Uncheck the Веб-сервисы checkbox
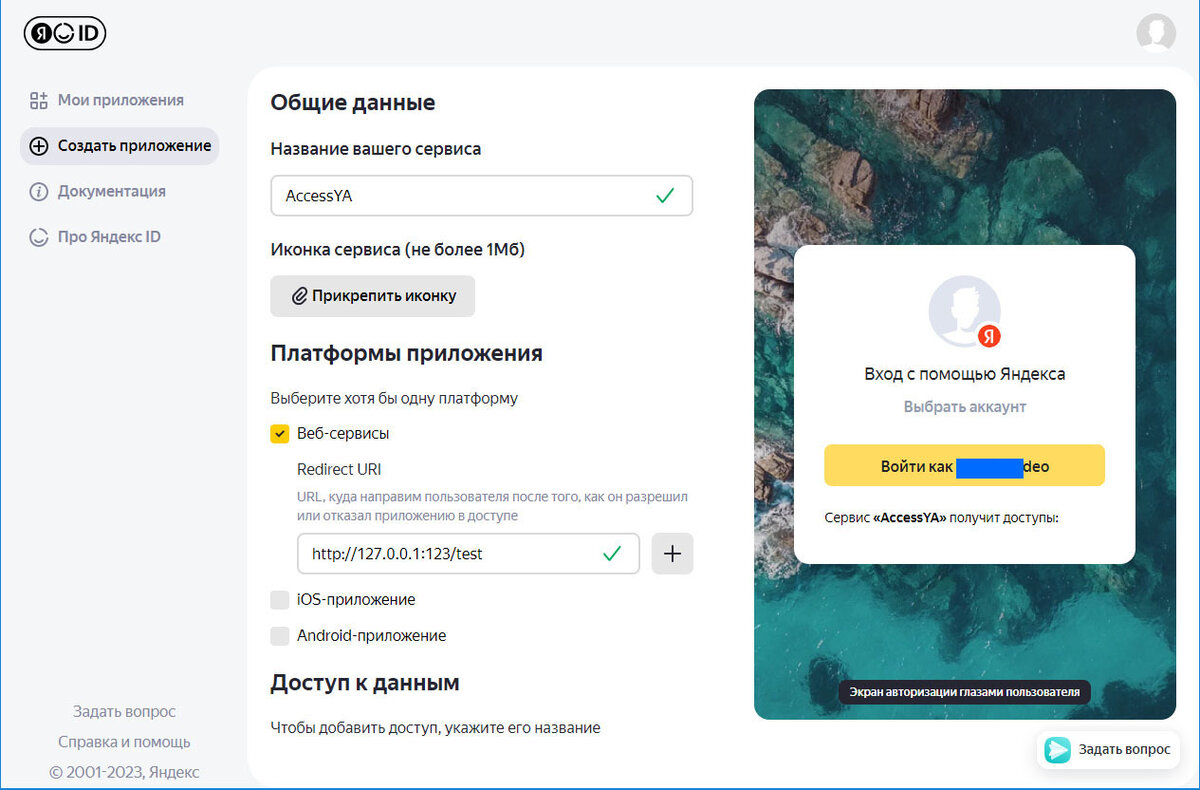 (280, 434)
